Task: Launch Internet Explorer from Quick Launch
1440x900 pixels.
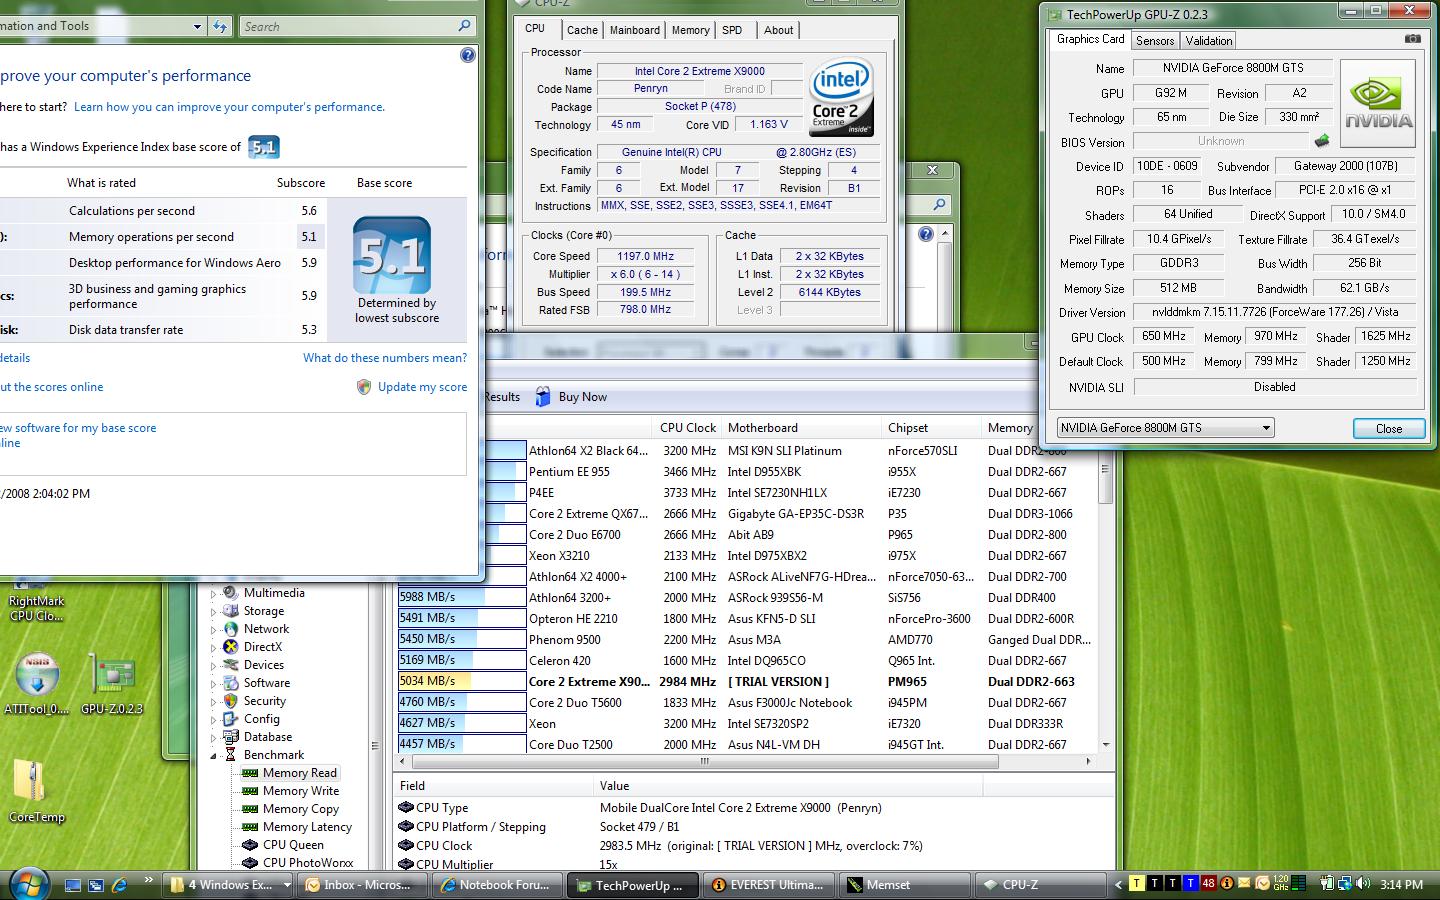Action: tap(119, 885)
